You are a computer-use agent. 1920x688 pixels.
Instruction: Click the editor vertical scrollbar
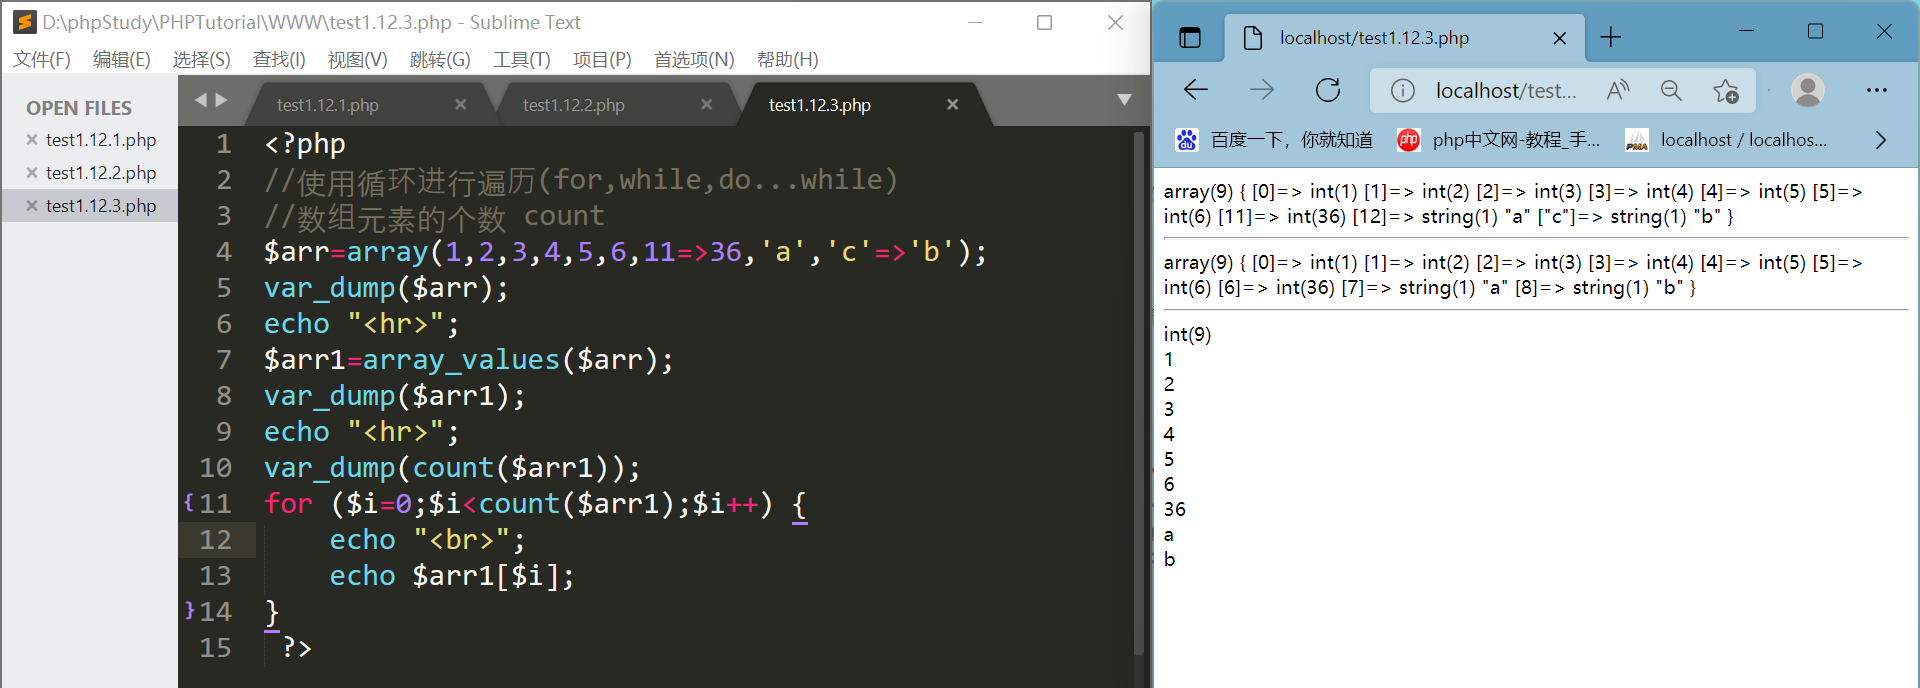click(1139, 394)
